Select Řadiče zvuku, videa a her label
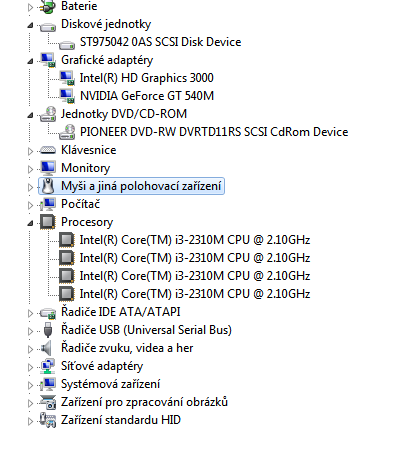Screen dimensions: 399x452 (x=127, y=348)
